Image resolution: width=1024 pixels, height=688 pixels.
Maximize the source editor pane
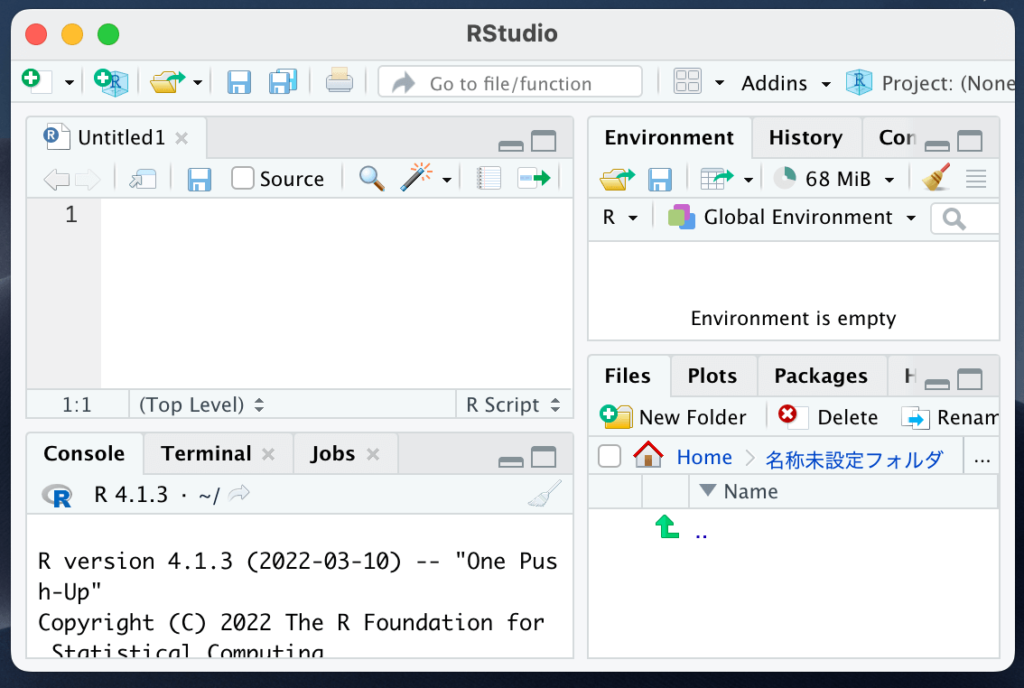tap(543, 141)
